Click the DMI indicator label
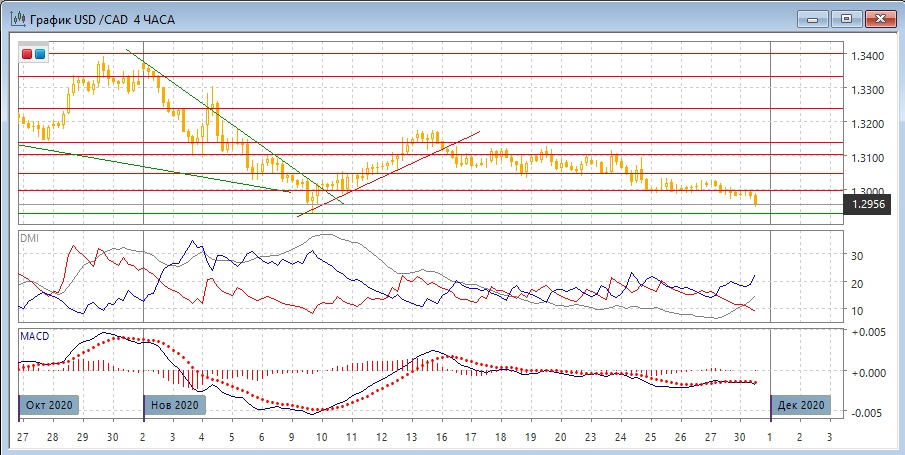The height and width of the screenshot is (455, 905). pos(28,238)
